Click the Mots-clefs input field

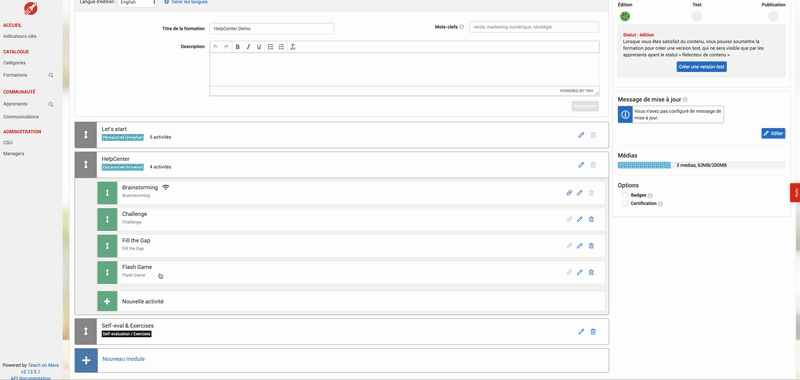click(x=534, y=27)
